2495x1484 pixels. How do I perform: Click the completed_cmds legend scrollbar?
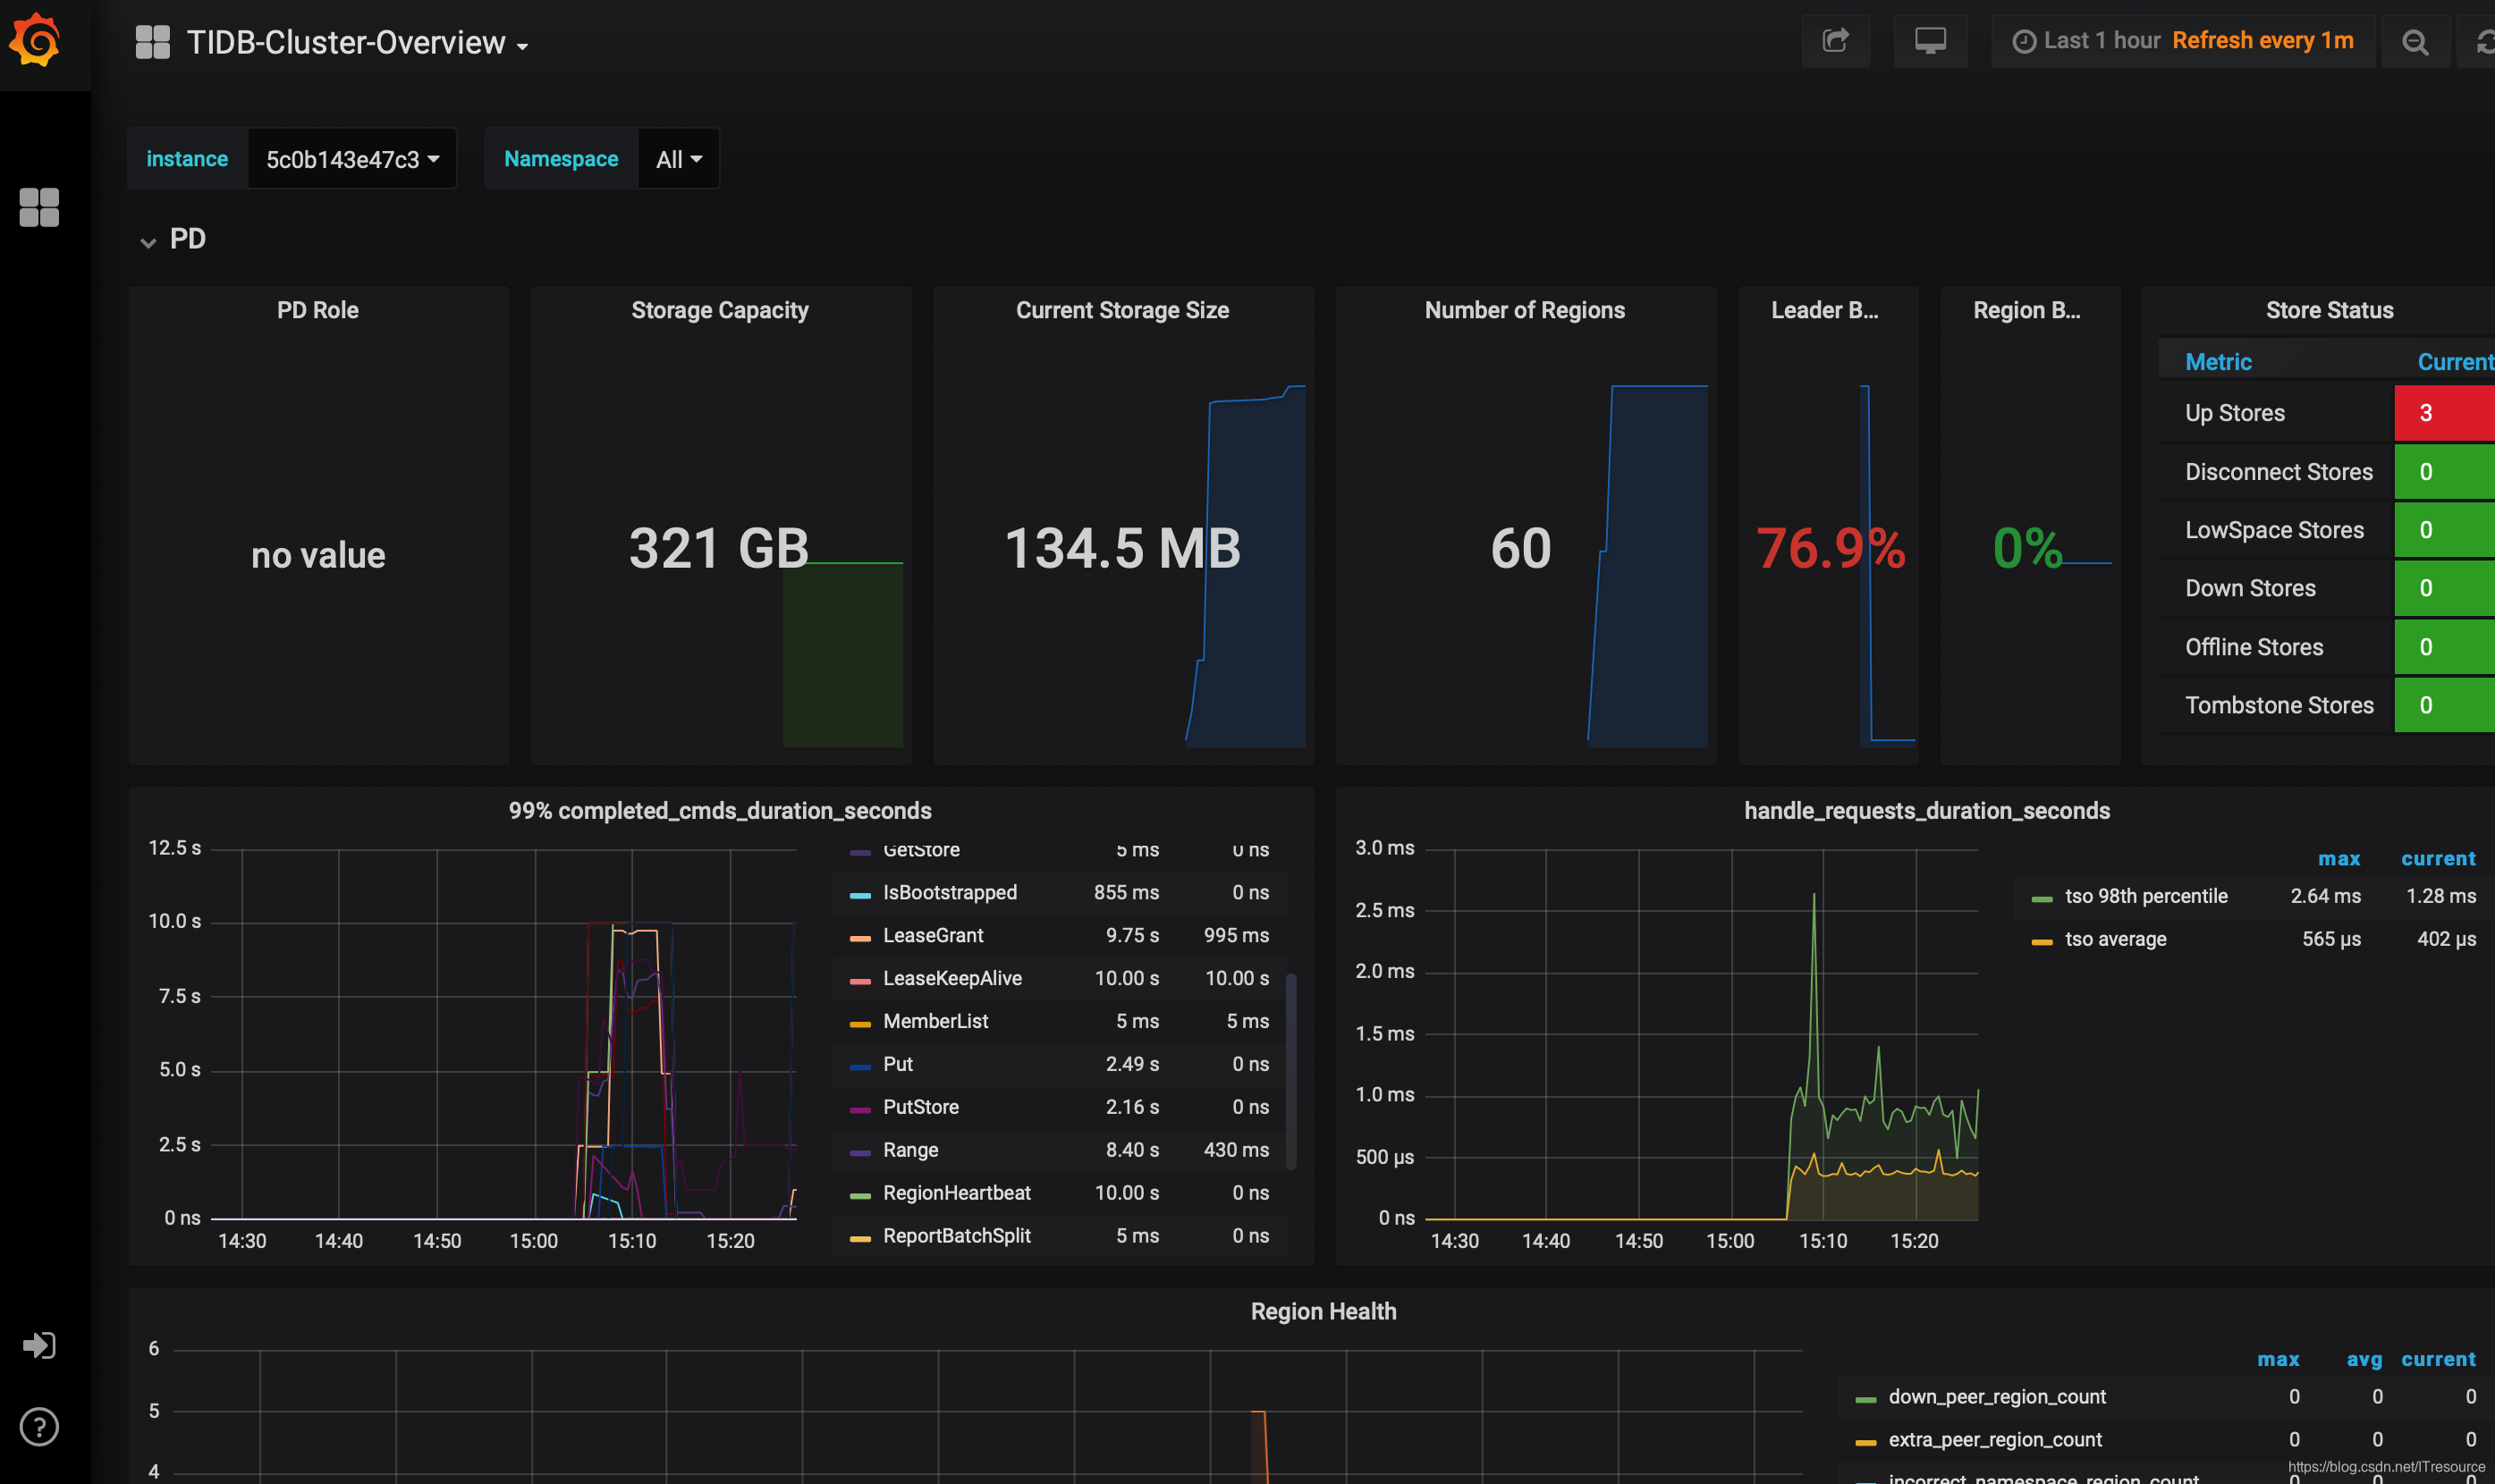pos(1290,1070)
